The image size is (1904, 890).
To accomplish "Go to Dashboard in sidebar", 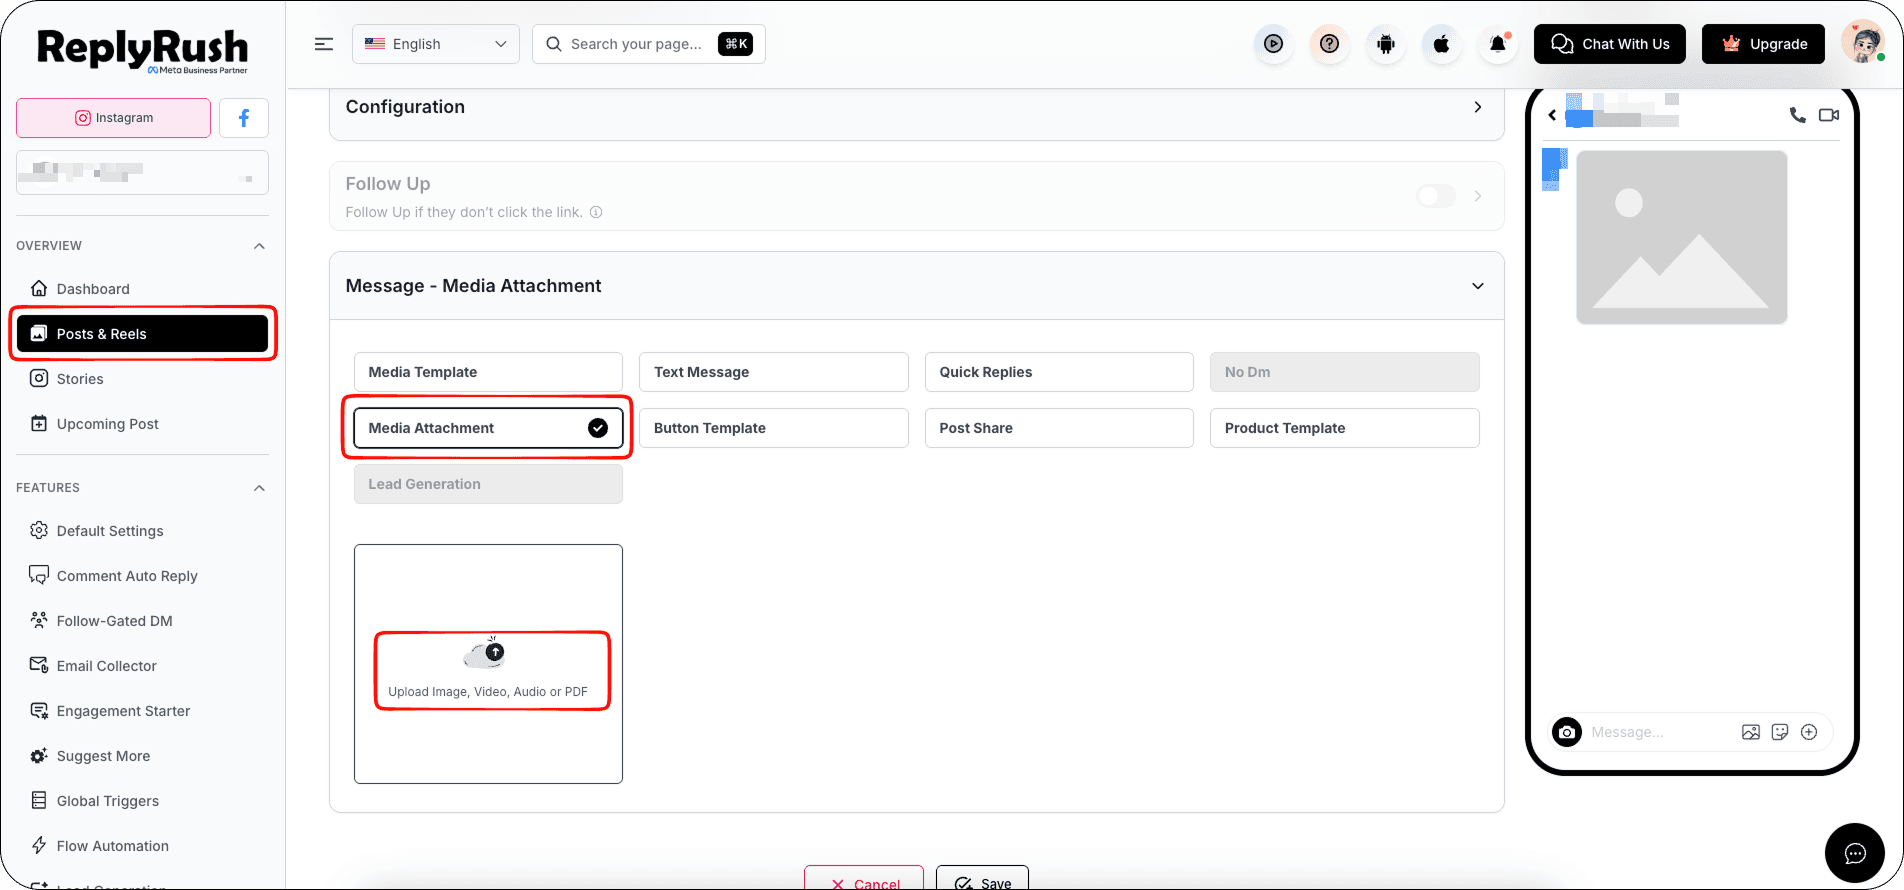I will tap(142, 289).
